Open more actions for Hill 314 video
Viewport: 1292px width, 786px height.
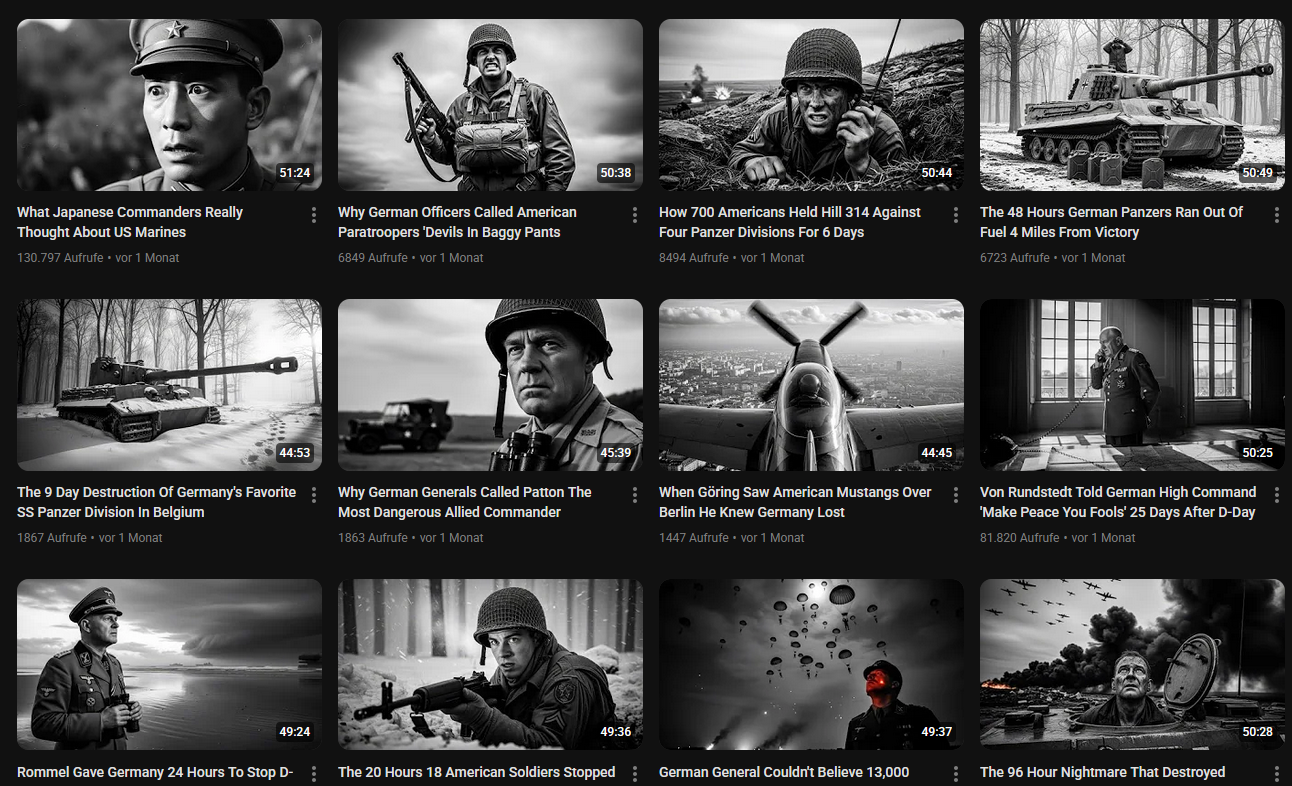[x=956, y=215]
